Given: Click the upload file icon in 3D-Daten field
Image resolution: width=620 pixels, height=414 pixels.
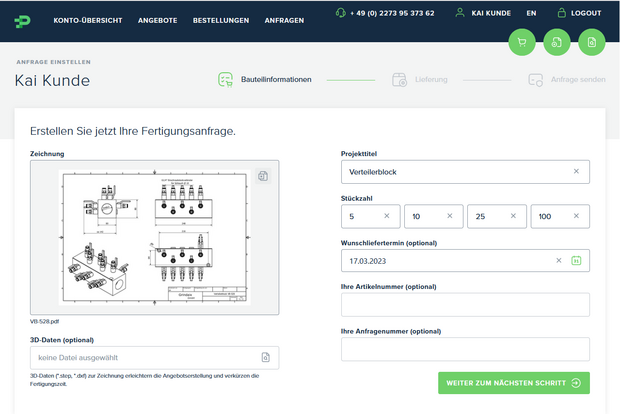Looking at the screenshot, I should (265, 357).
